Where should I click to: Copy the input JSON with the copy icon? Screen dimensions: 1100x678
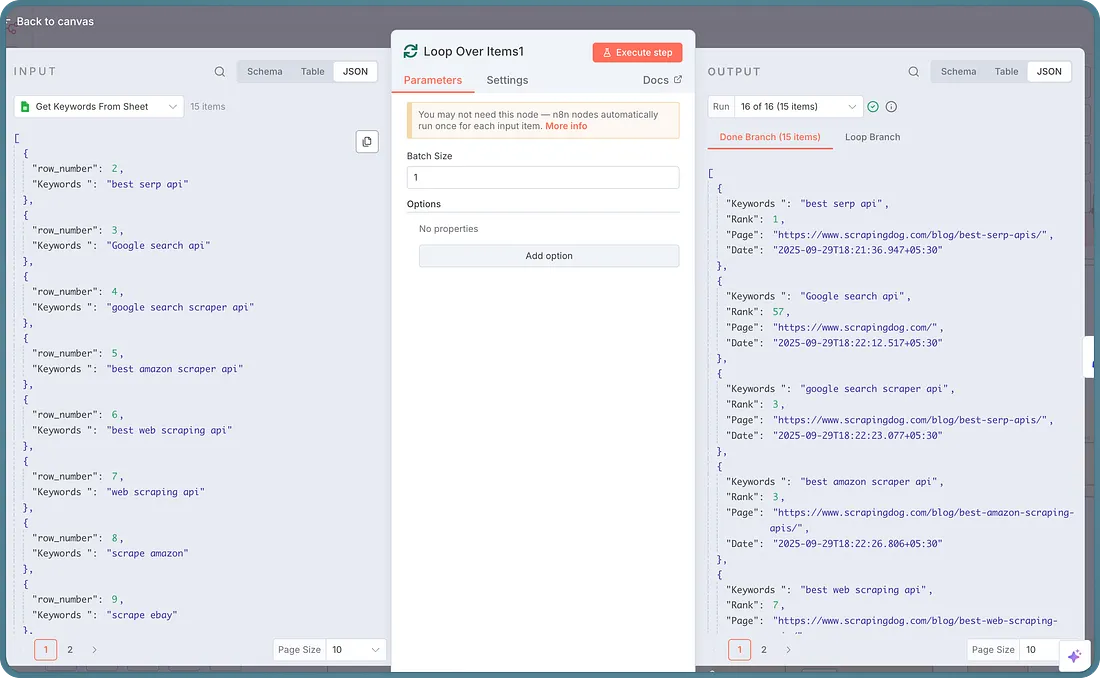[367, 142]
